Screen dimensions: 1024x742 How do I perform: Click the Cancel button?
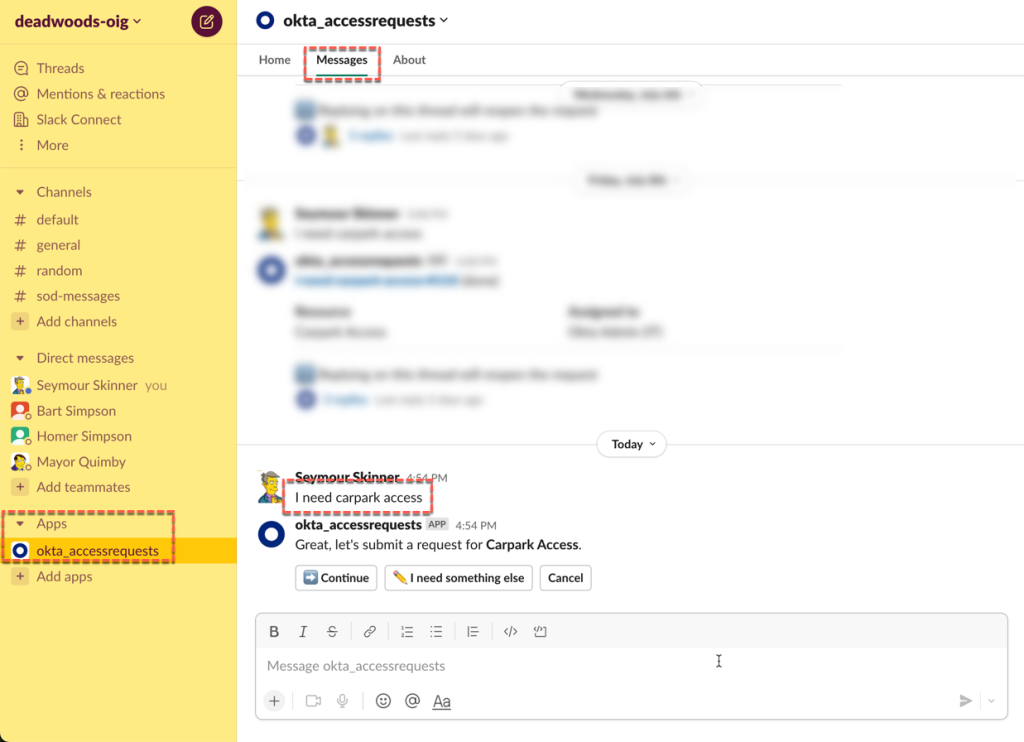(x=566, y=578)
